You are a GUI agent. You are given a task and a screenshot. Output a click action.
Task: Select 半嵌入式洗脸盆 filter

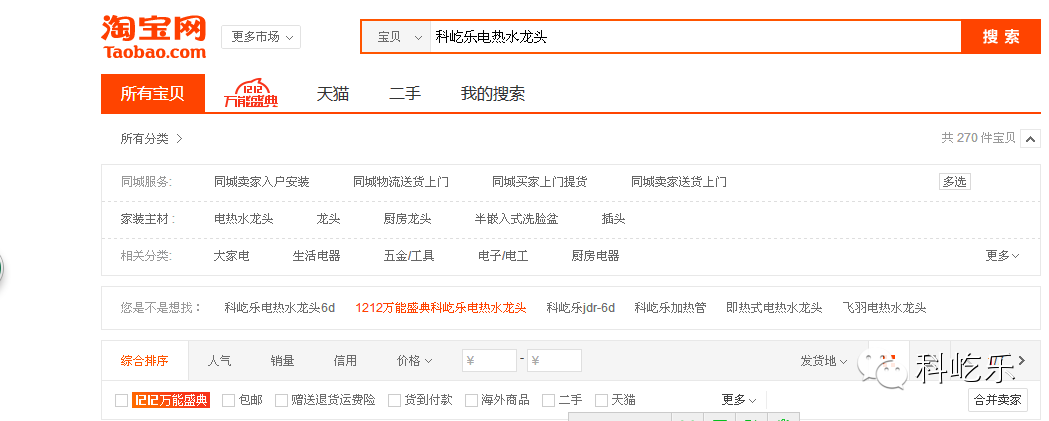click(x=516, y=219)
